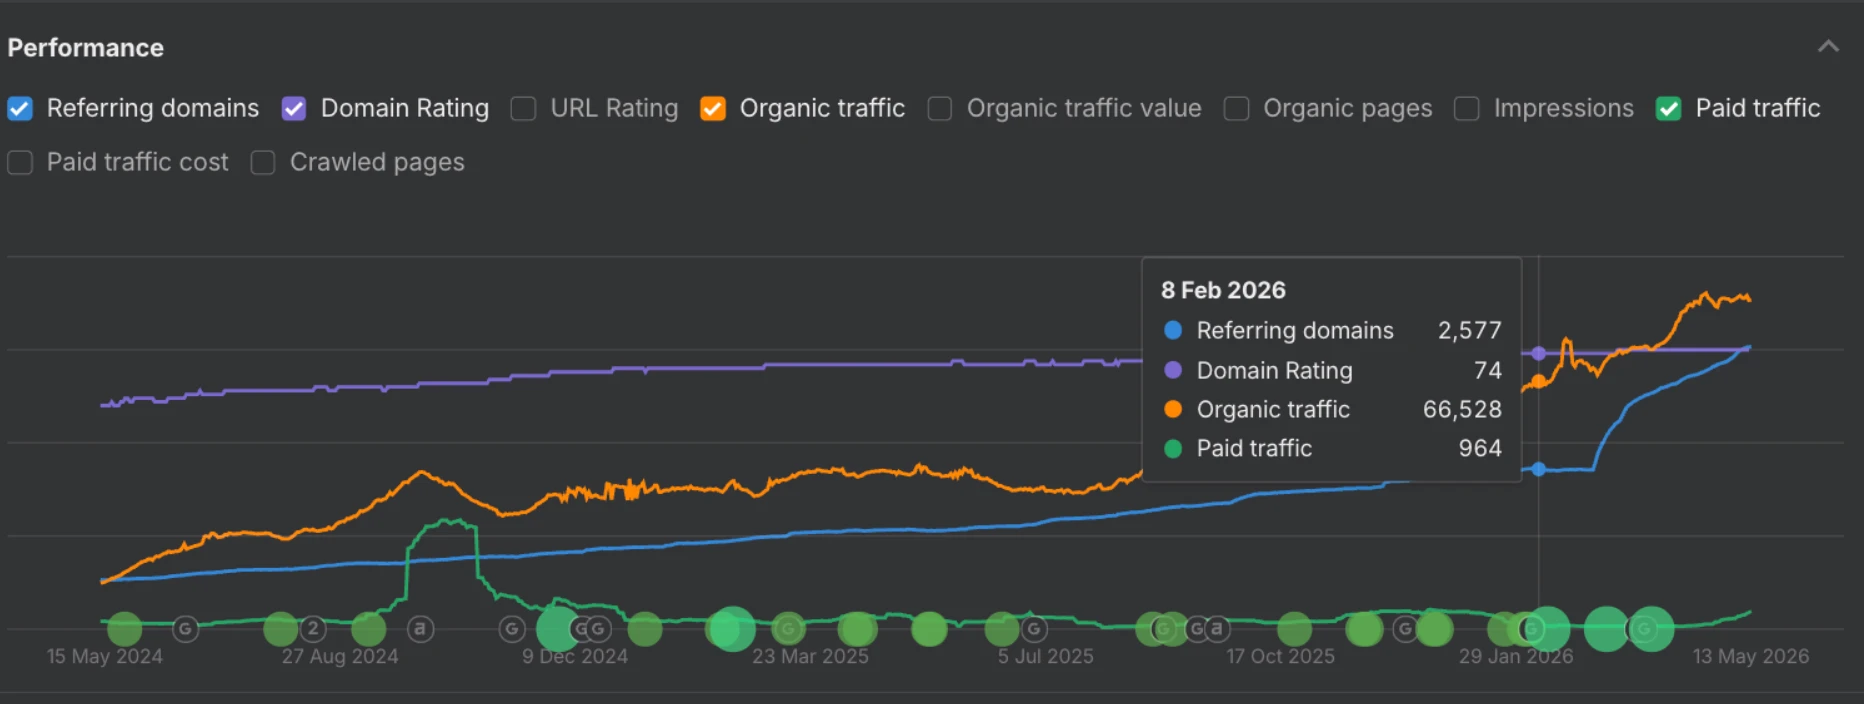Uncheck the Paid traffic checkbox
The image size is (1864, 704).
point(1669,109)
